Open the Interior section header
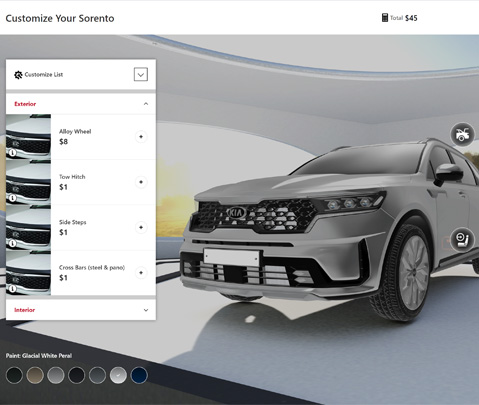 point(81,310)
